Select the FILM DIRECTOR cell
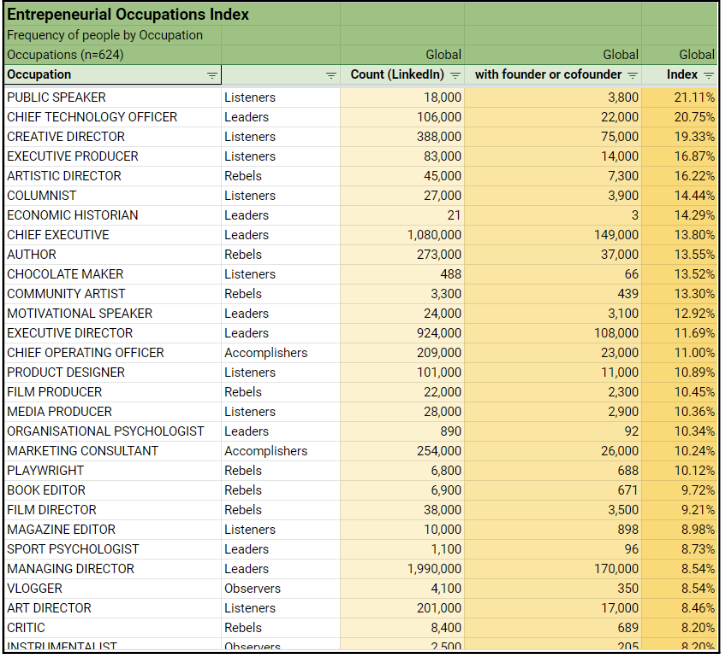The height and width of the screenshot is (654, 722). point(113,510)
